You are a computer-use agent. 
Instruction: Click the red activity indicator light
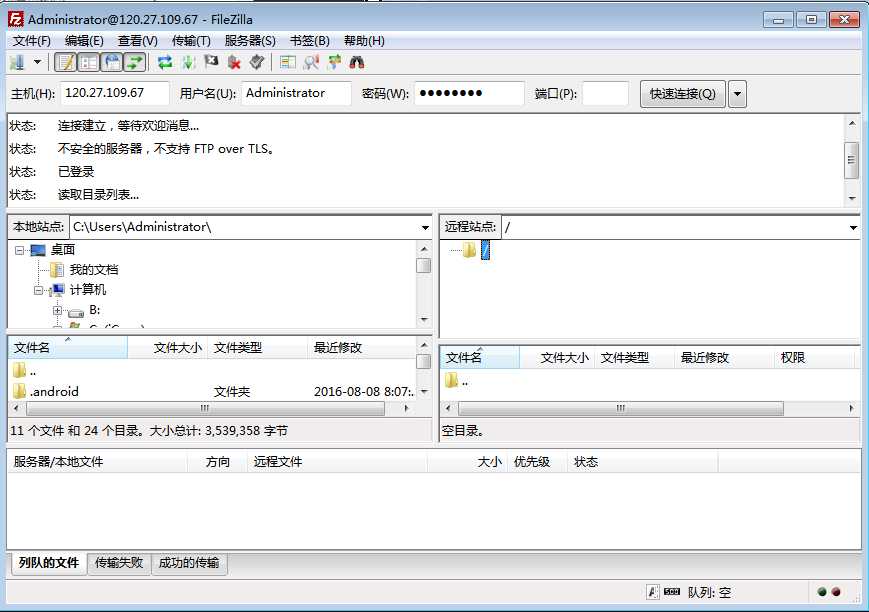pos(836,592)
